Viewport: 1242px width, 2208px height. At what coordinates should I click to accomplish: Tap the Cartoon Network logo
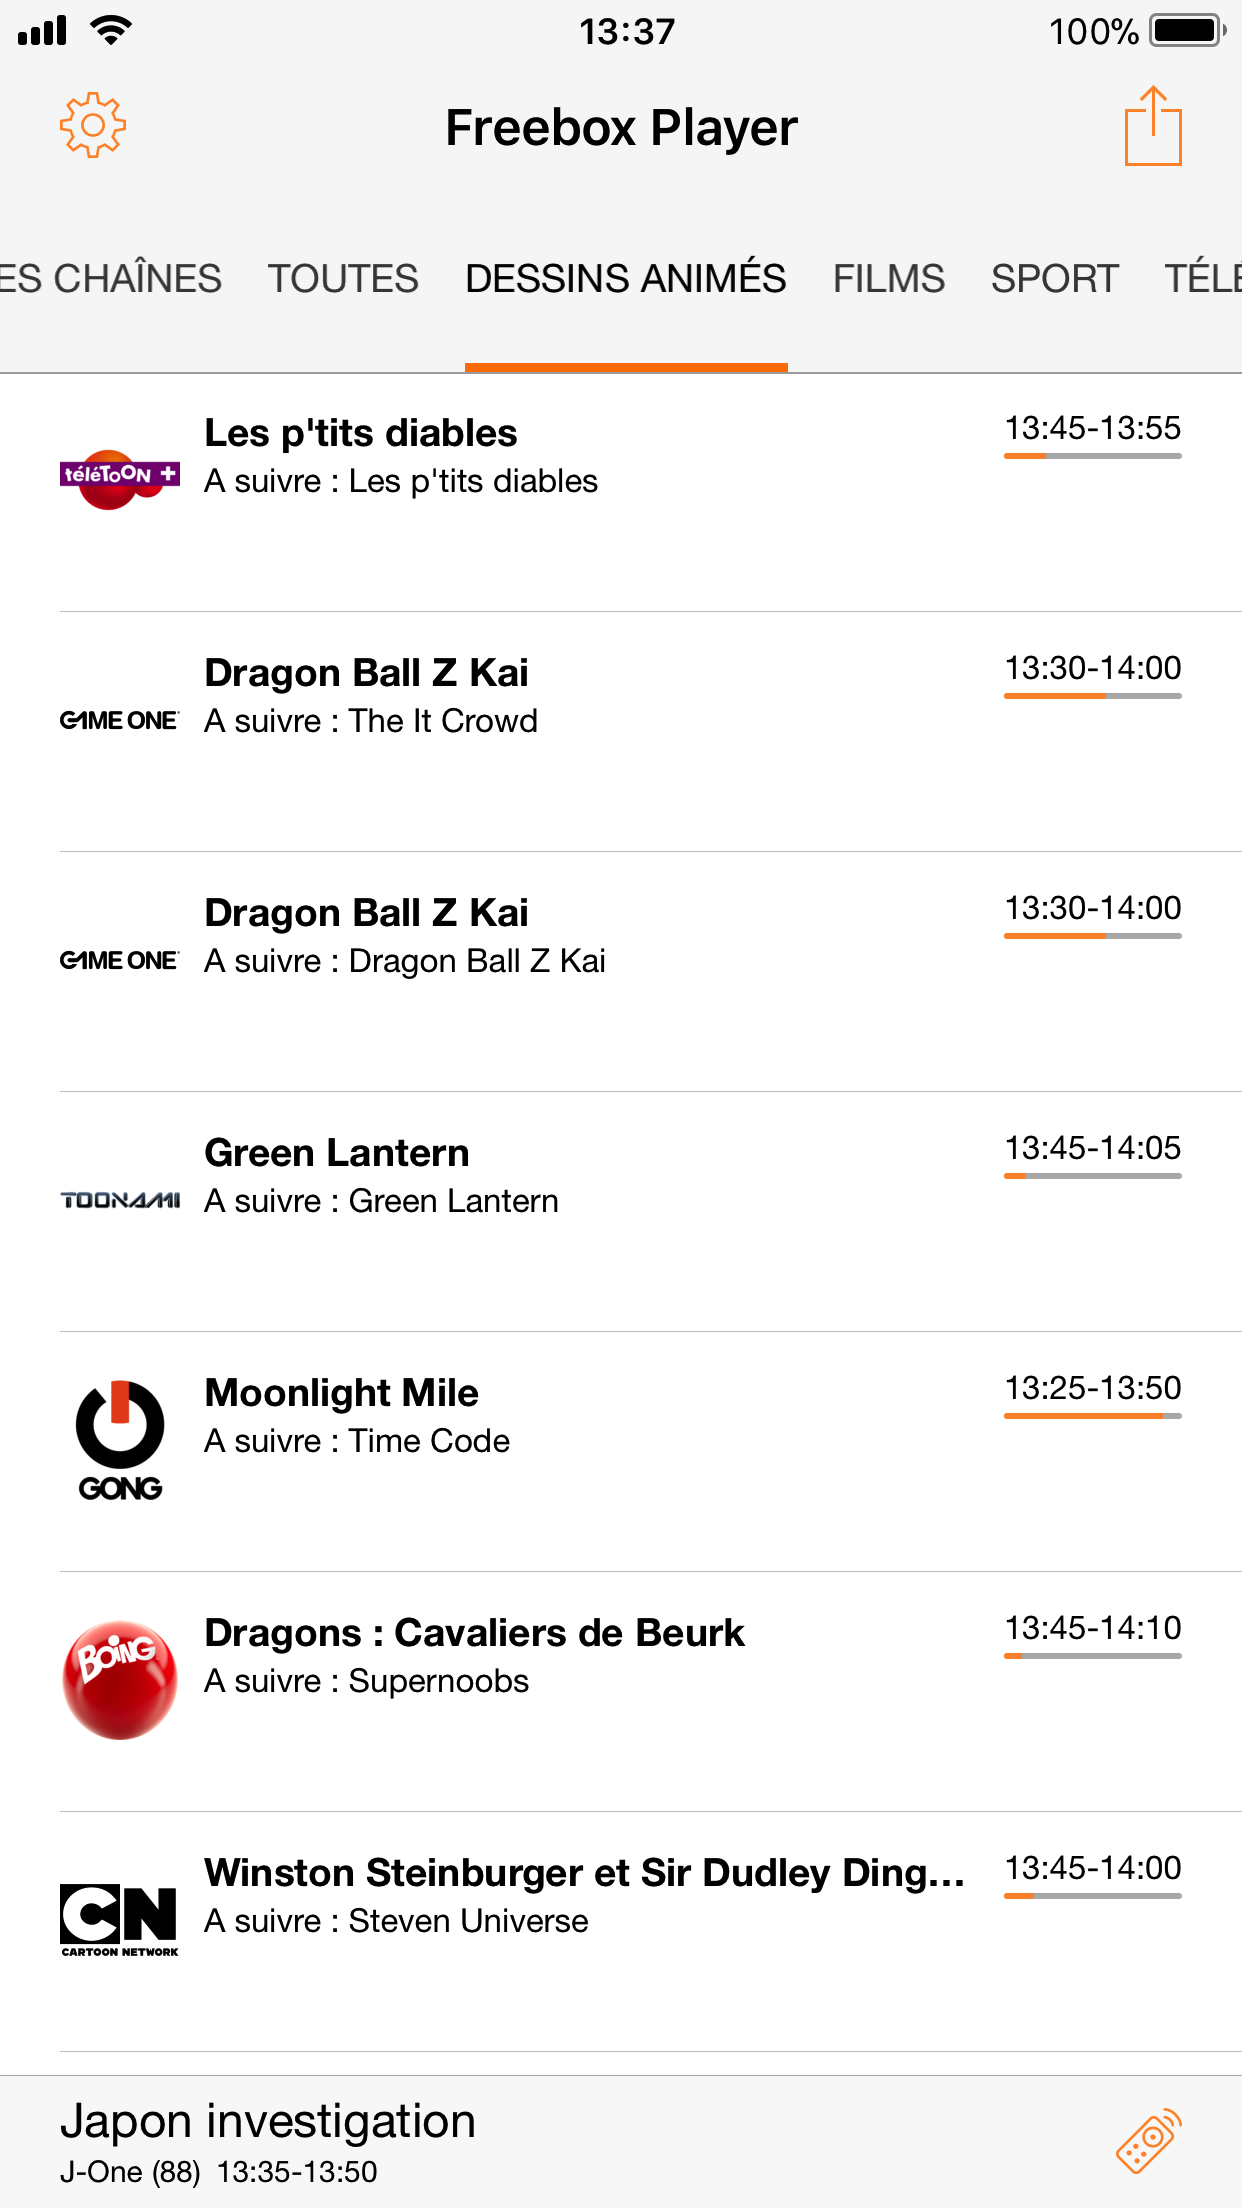point(120,1919)
